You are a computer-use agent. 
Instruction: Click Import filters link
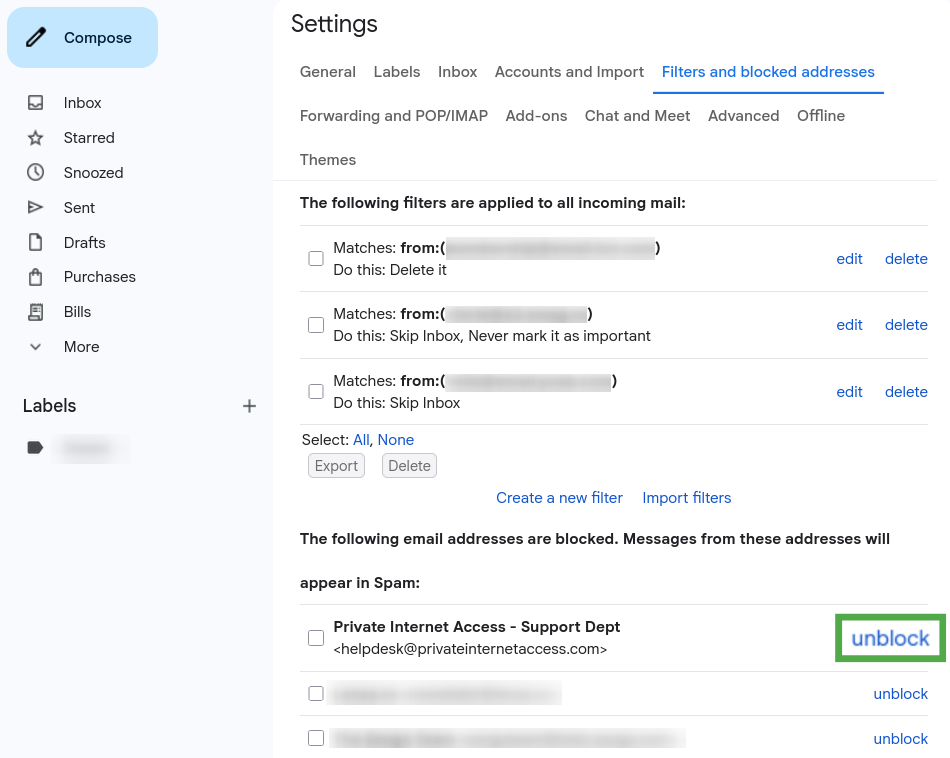coord(686,497)
